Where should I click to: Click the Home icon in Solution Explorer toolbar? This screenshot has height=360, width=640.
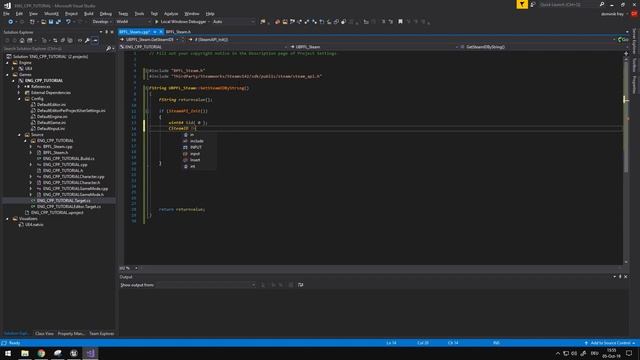coord(22,40)
